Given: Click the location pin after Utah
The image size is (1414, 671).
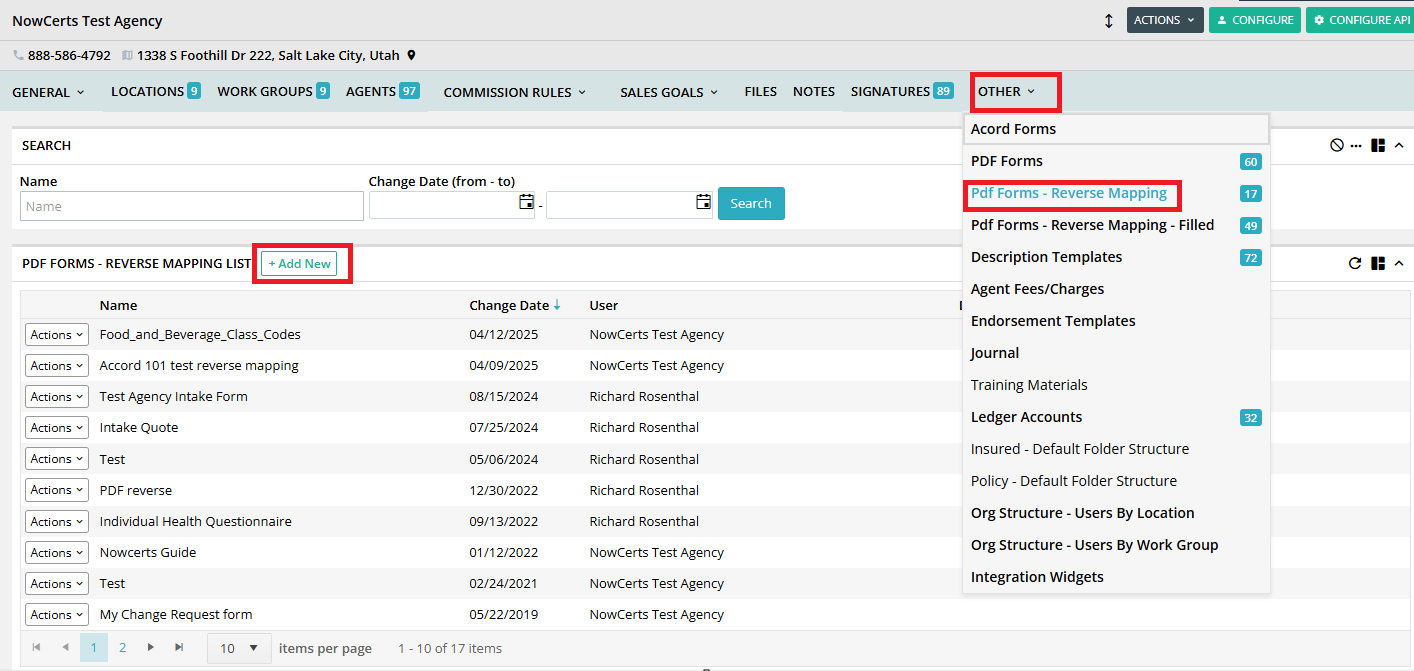Looking at the screenshot, I should pyautogui.click(x=411, y=56).
